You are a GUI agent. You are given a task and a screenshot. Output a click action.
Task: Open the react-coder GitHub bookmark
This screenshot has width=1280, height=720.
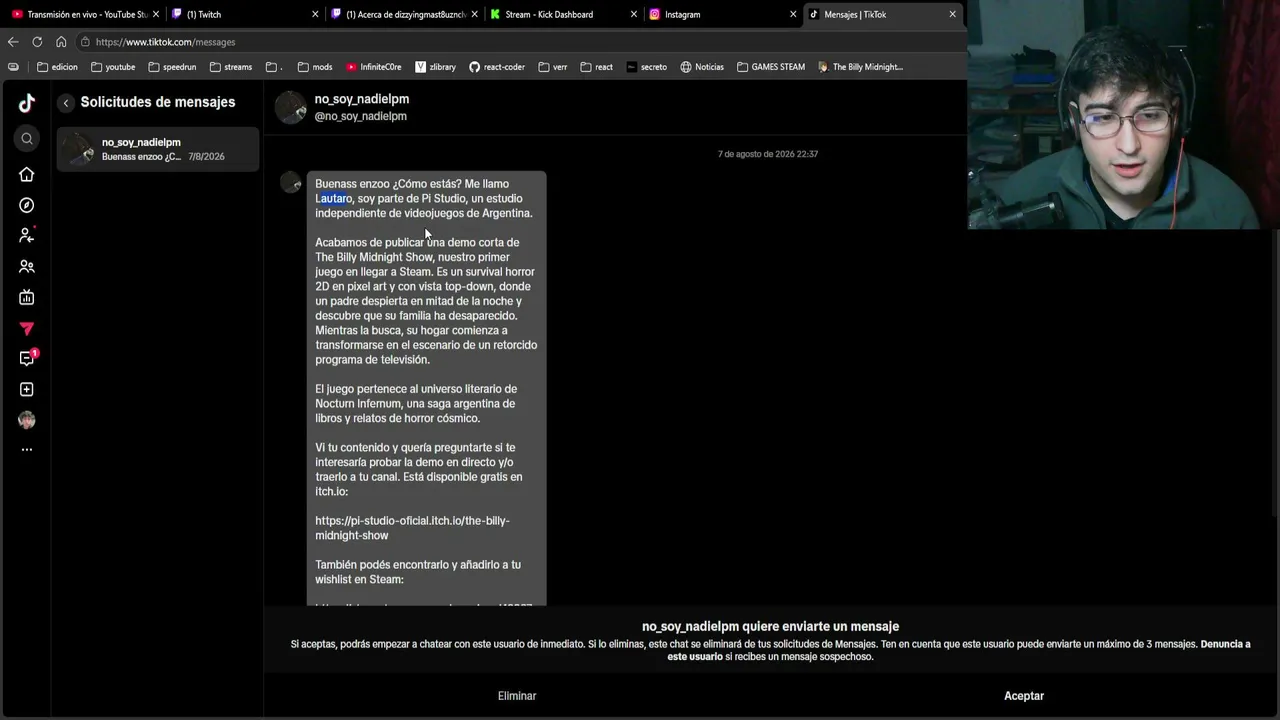click(x=497, y=67)
